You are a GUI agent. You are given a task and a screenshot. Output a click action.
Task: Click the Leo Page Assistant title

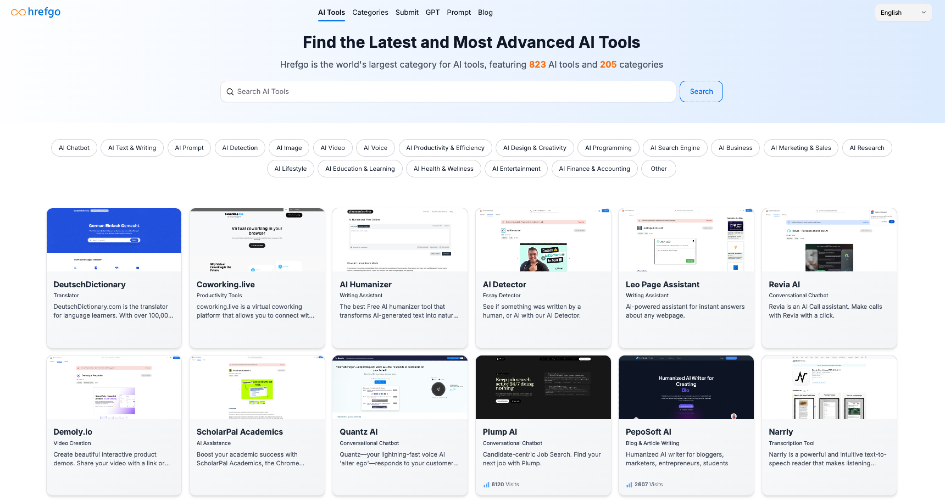[662, 284]
